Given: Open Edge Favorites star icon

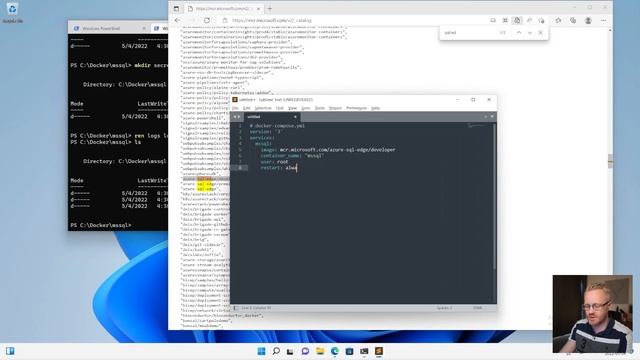Looking at the screenshot, I should coord(558,20).
